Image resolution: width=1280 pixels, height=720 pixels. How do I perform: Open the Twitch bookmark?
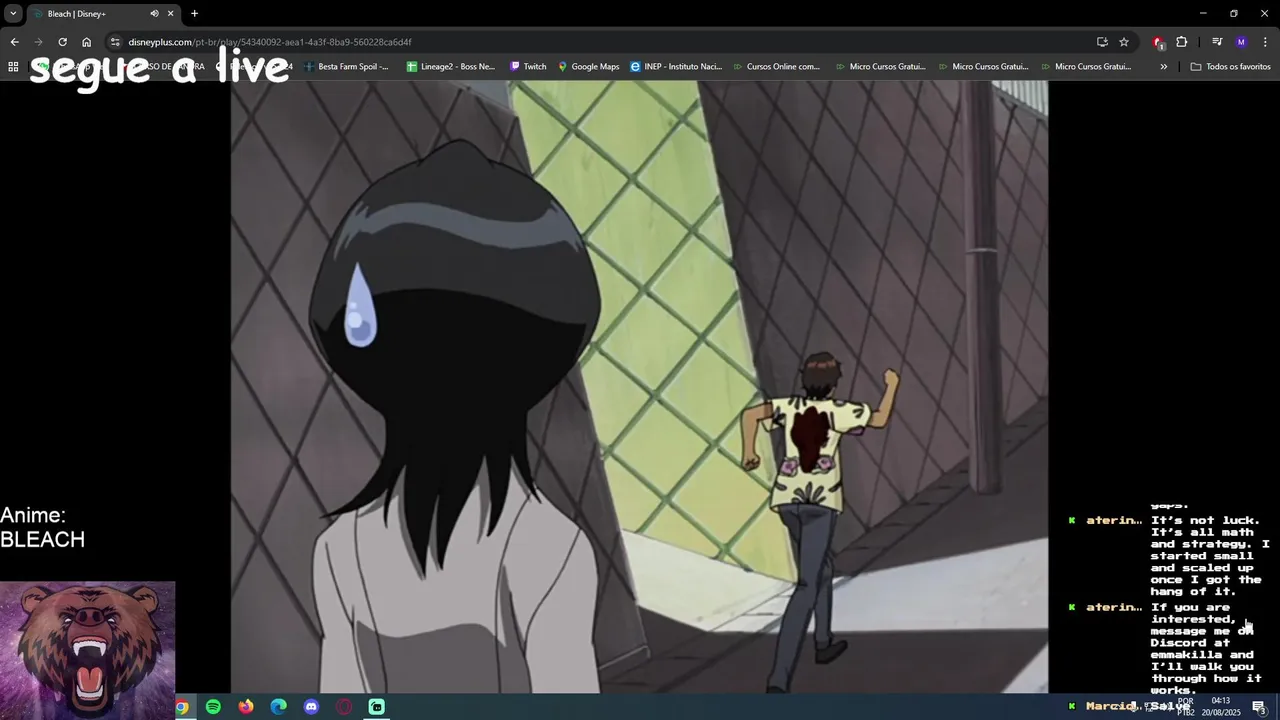[528, 67]
